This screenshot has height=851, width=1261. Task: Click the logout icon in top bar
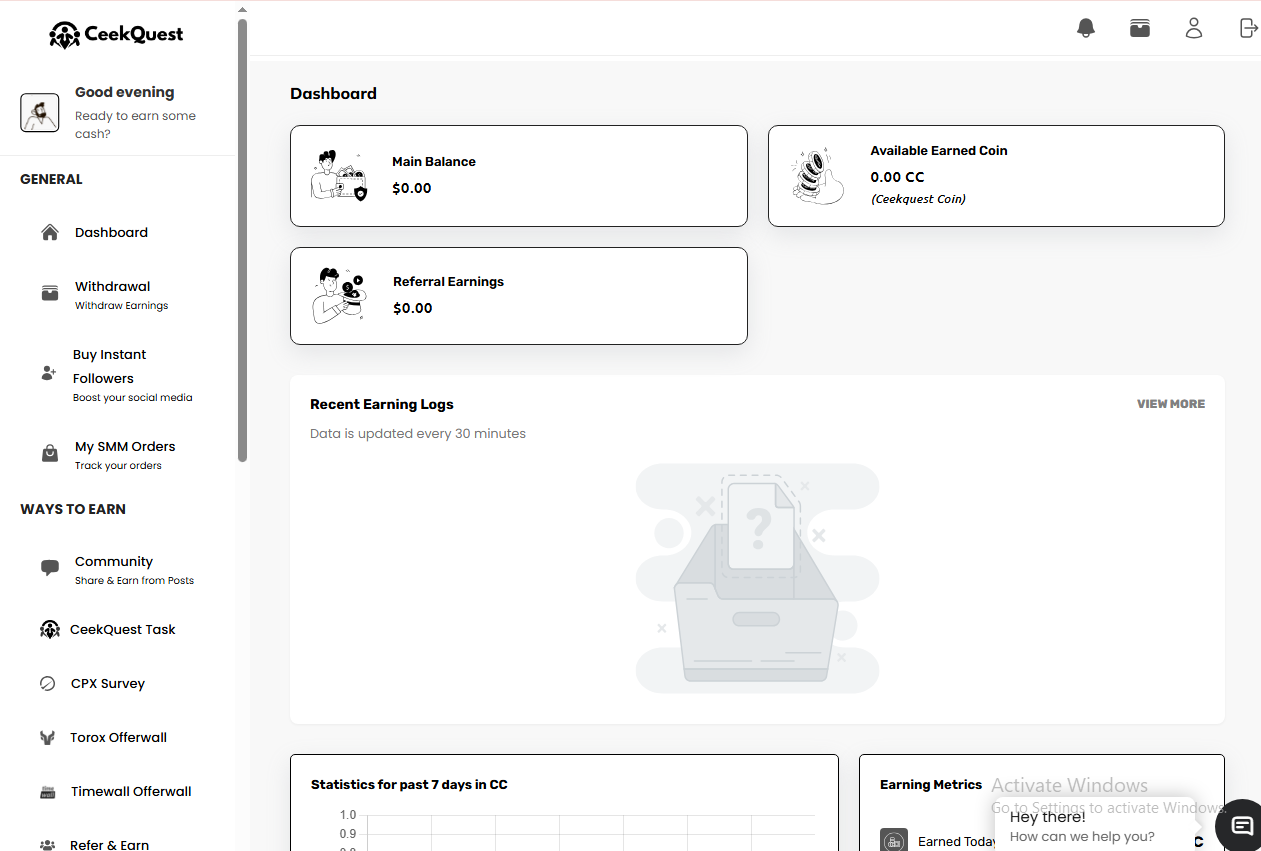1248,28
